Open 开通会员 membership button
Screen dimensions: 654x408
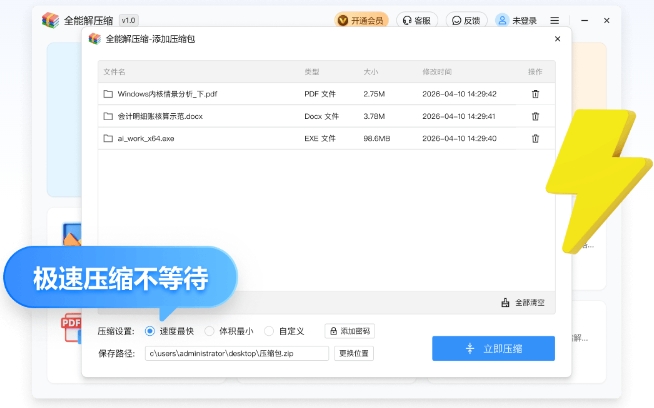click(361, 20)
